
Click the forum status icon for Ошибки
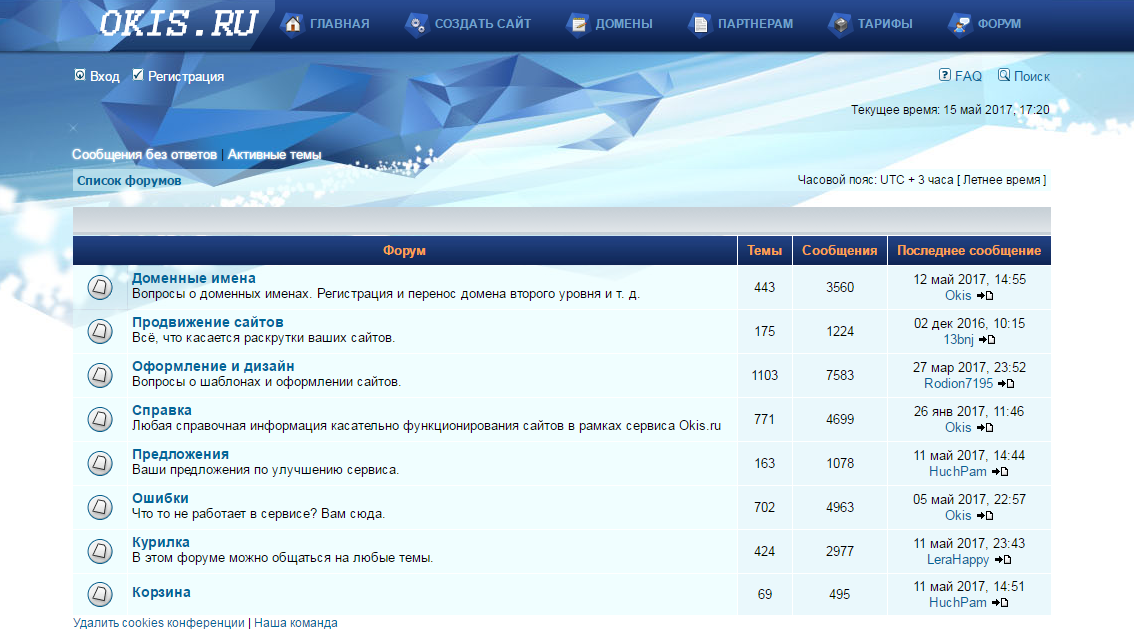pyautogui.click(x=100, y=507)
